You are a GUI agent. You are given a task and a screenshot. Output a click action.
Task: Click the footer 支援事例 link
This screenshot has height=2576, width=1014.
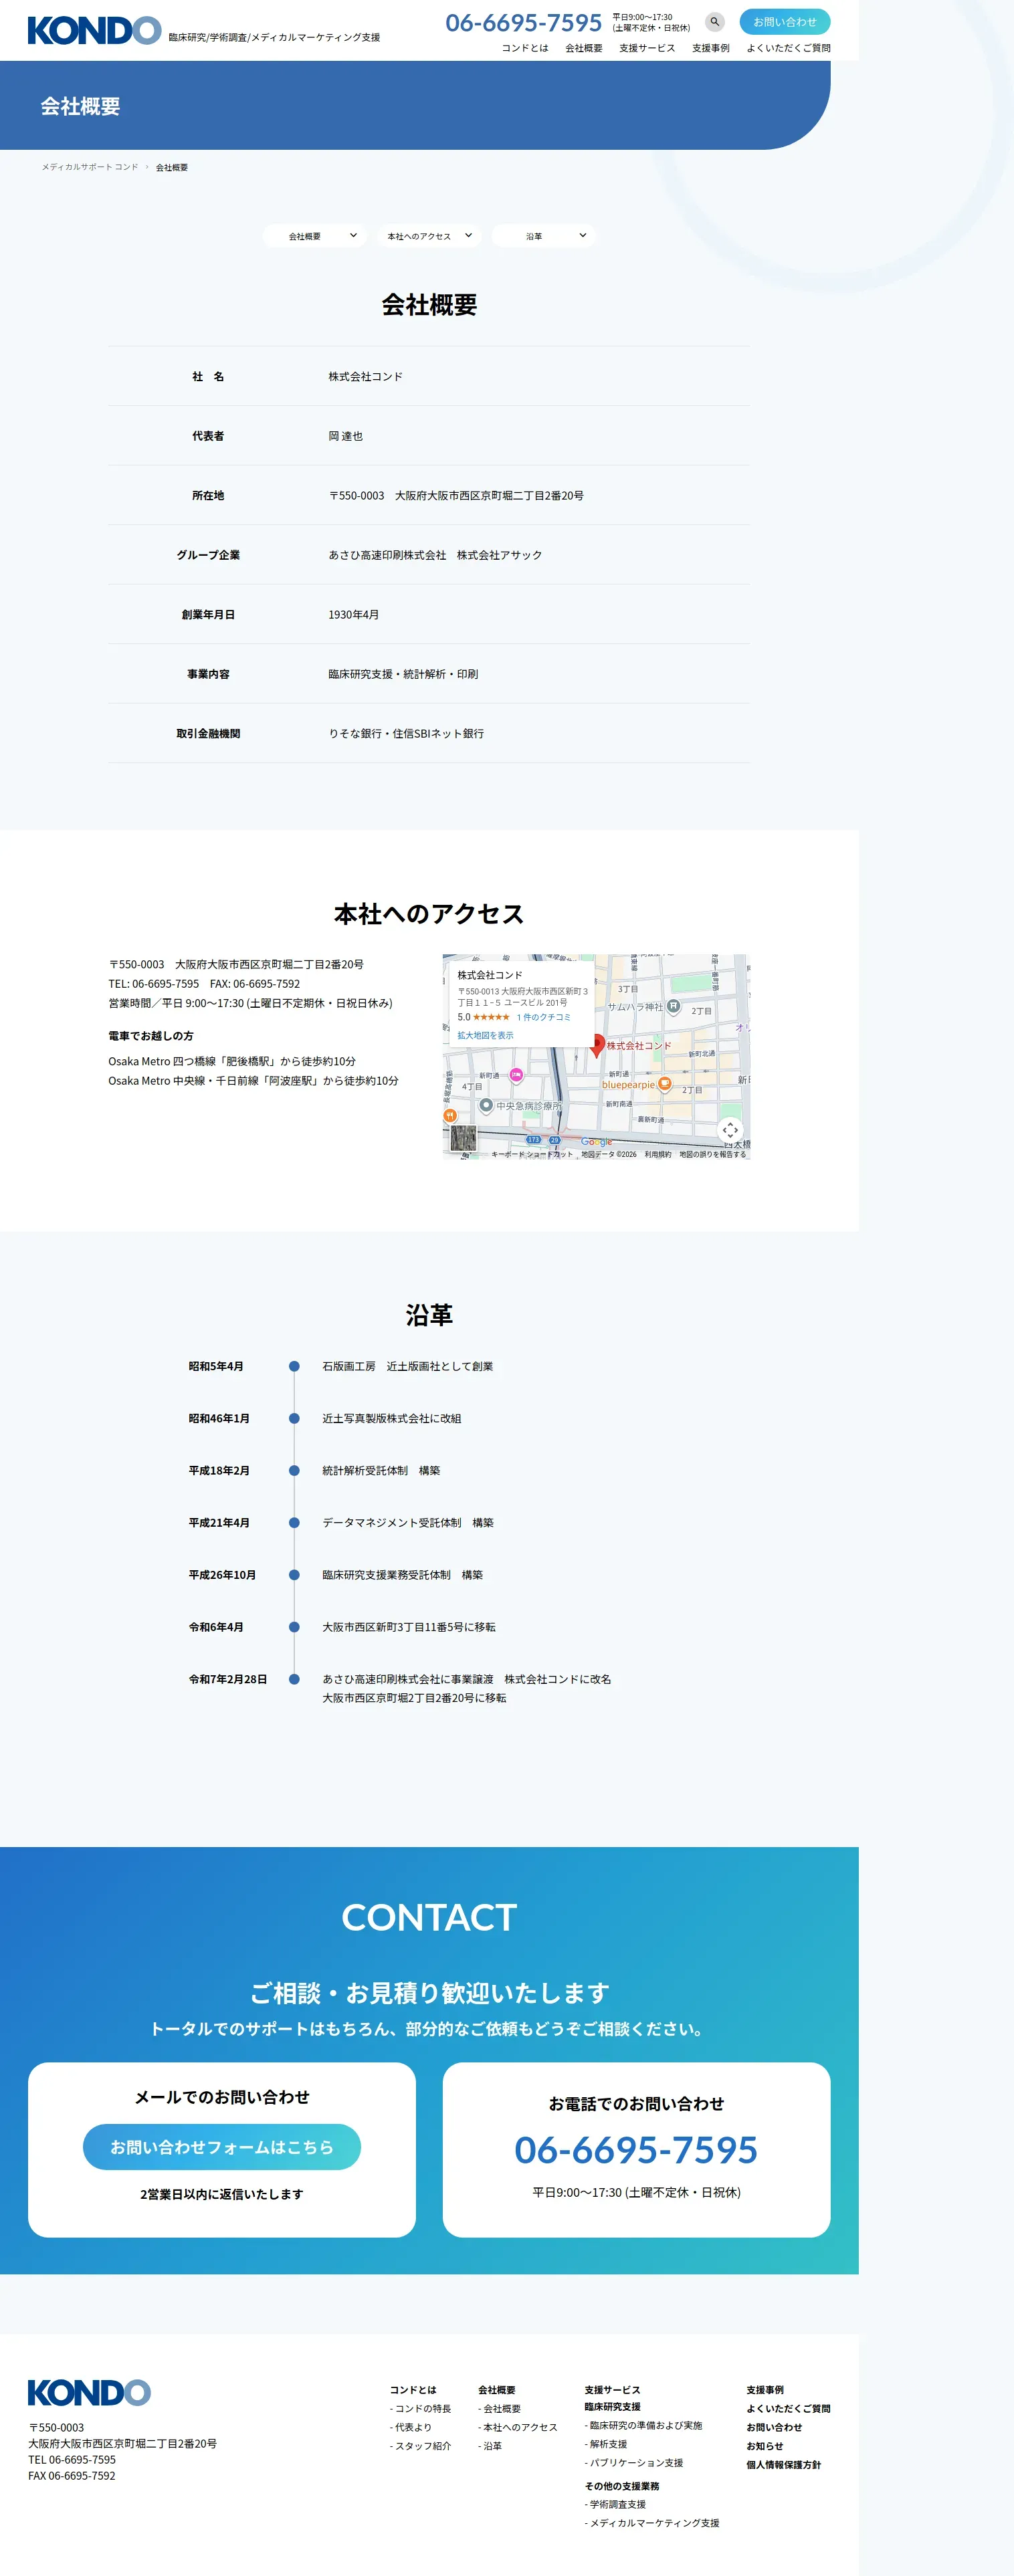pos(765,2390)
